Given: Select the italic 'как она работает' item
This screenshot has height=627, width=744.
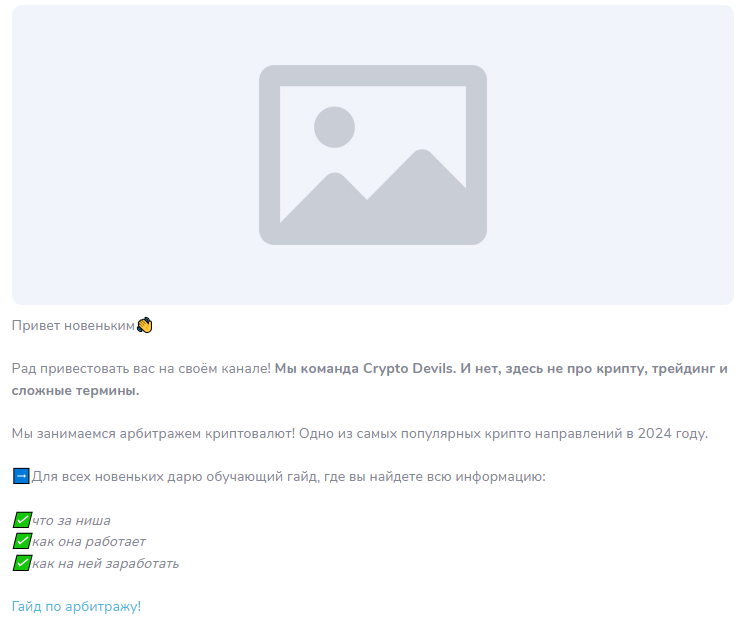Looking at the screenshot, I should click(x=89, y=542).
